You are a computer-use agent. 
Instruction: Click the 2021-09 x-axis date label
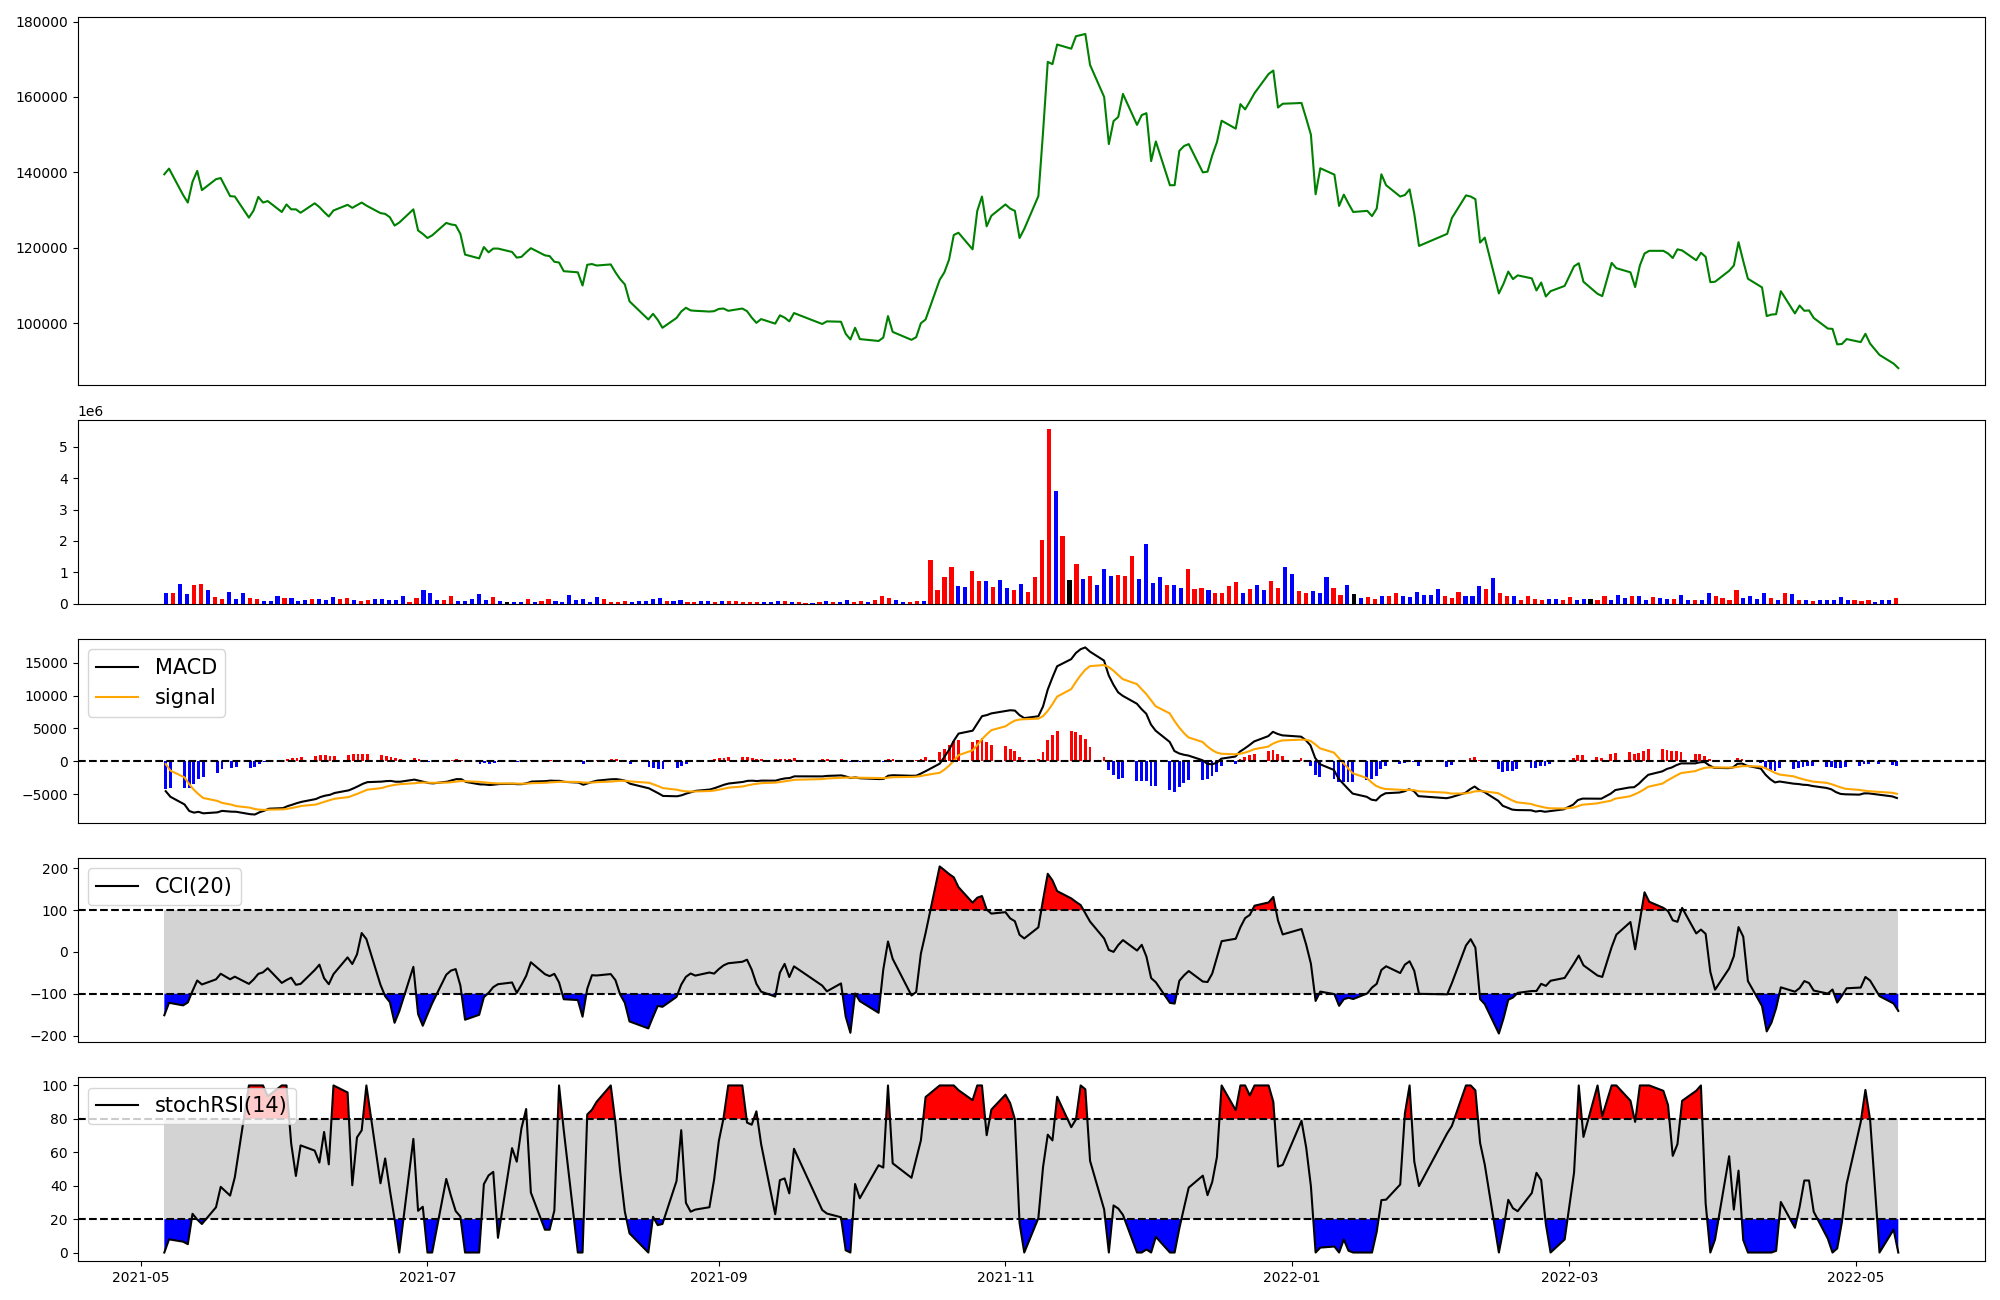[x=719, y=1277]
